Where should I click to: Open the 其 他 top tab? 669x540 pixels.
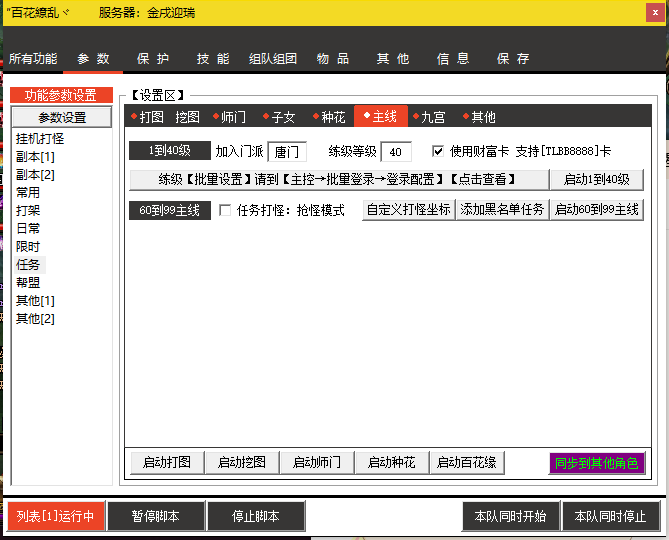(x=393, y=58)
